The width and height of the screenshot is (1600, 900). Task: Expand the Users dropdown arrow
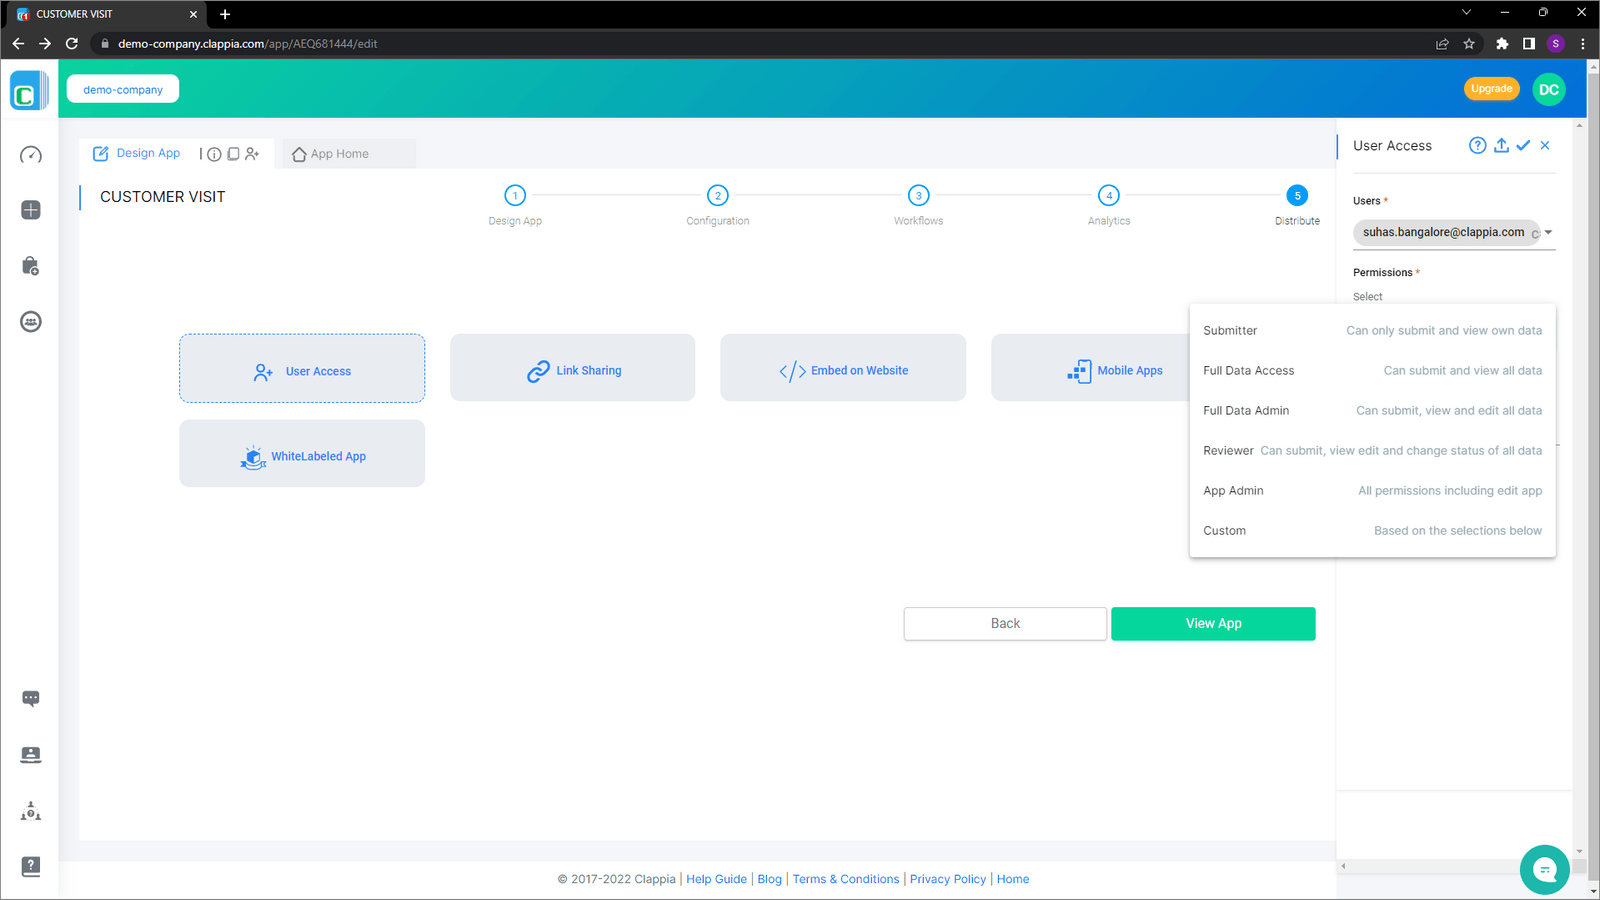coord(1546,233)
